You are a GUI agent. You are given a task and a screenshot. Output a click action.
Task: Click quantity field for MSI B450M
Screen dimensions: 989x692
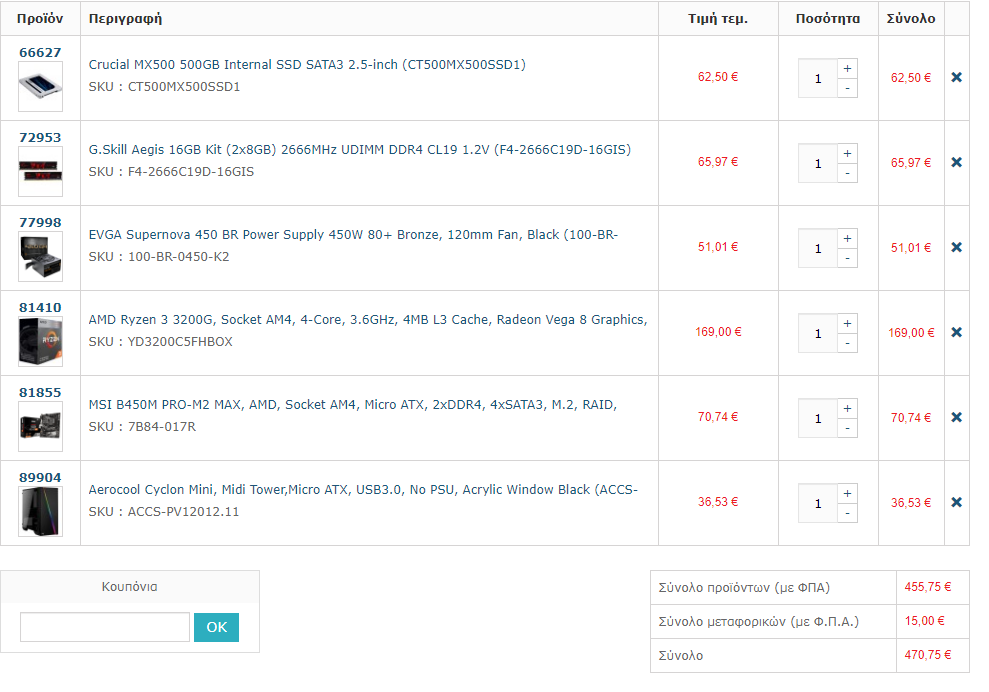click(817, 418)
